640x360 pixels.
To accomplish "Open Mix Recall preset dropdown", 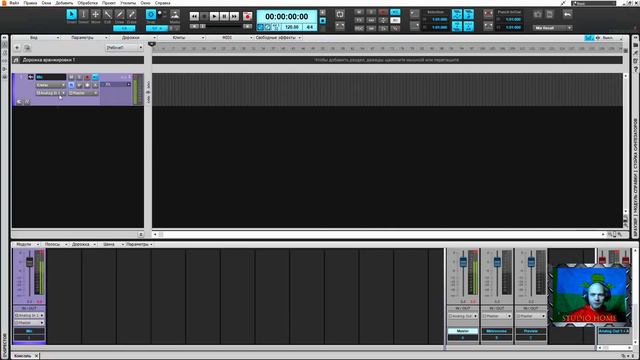I will coord(553,28).
